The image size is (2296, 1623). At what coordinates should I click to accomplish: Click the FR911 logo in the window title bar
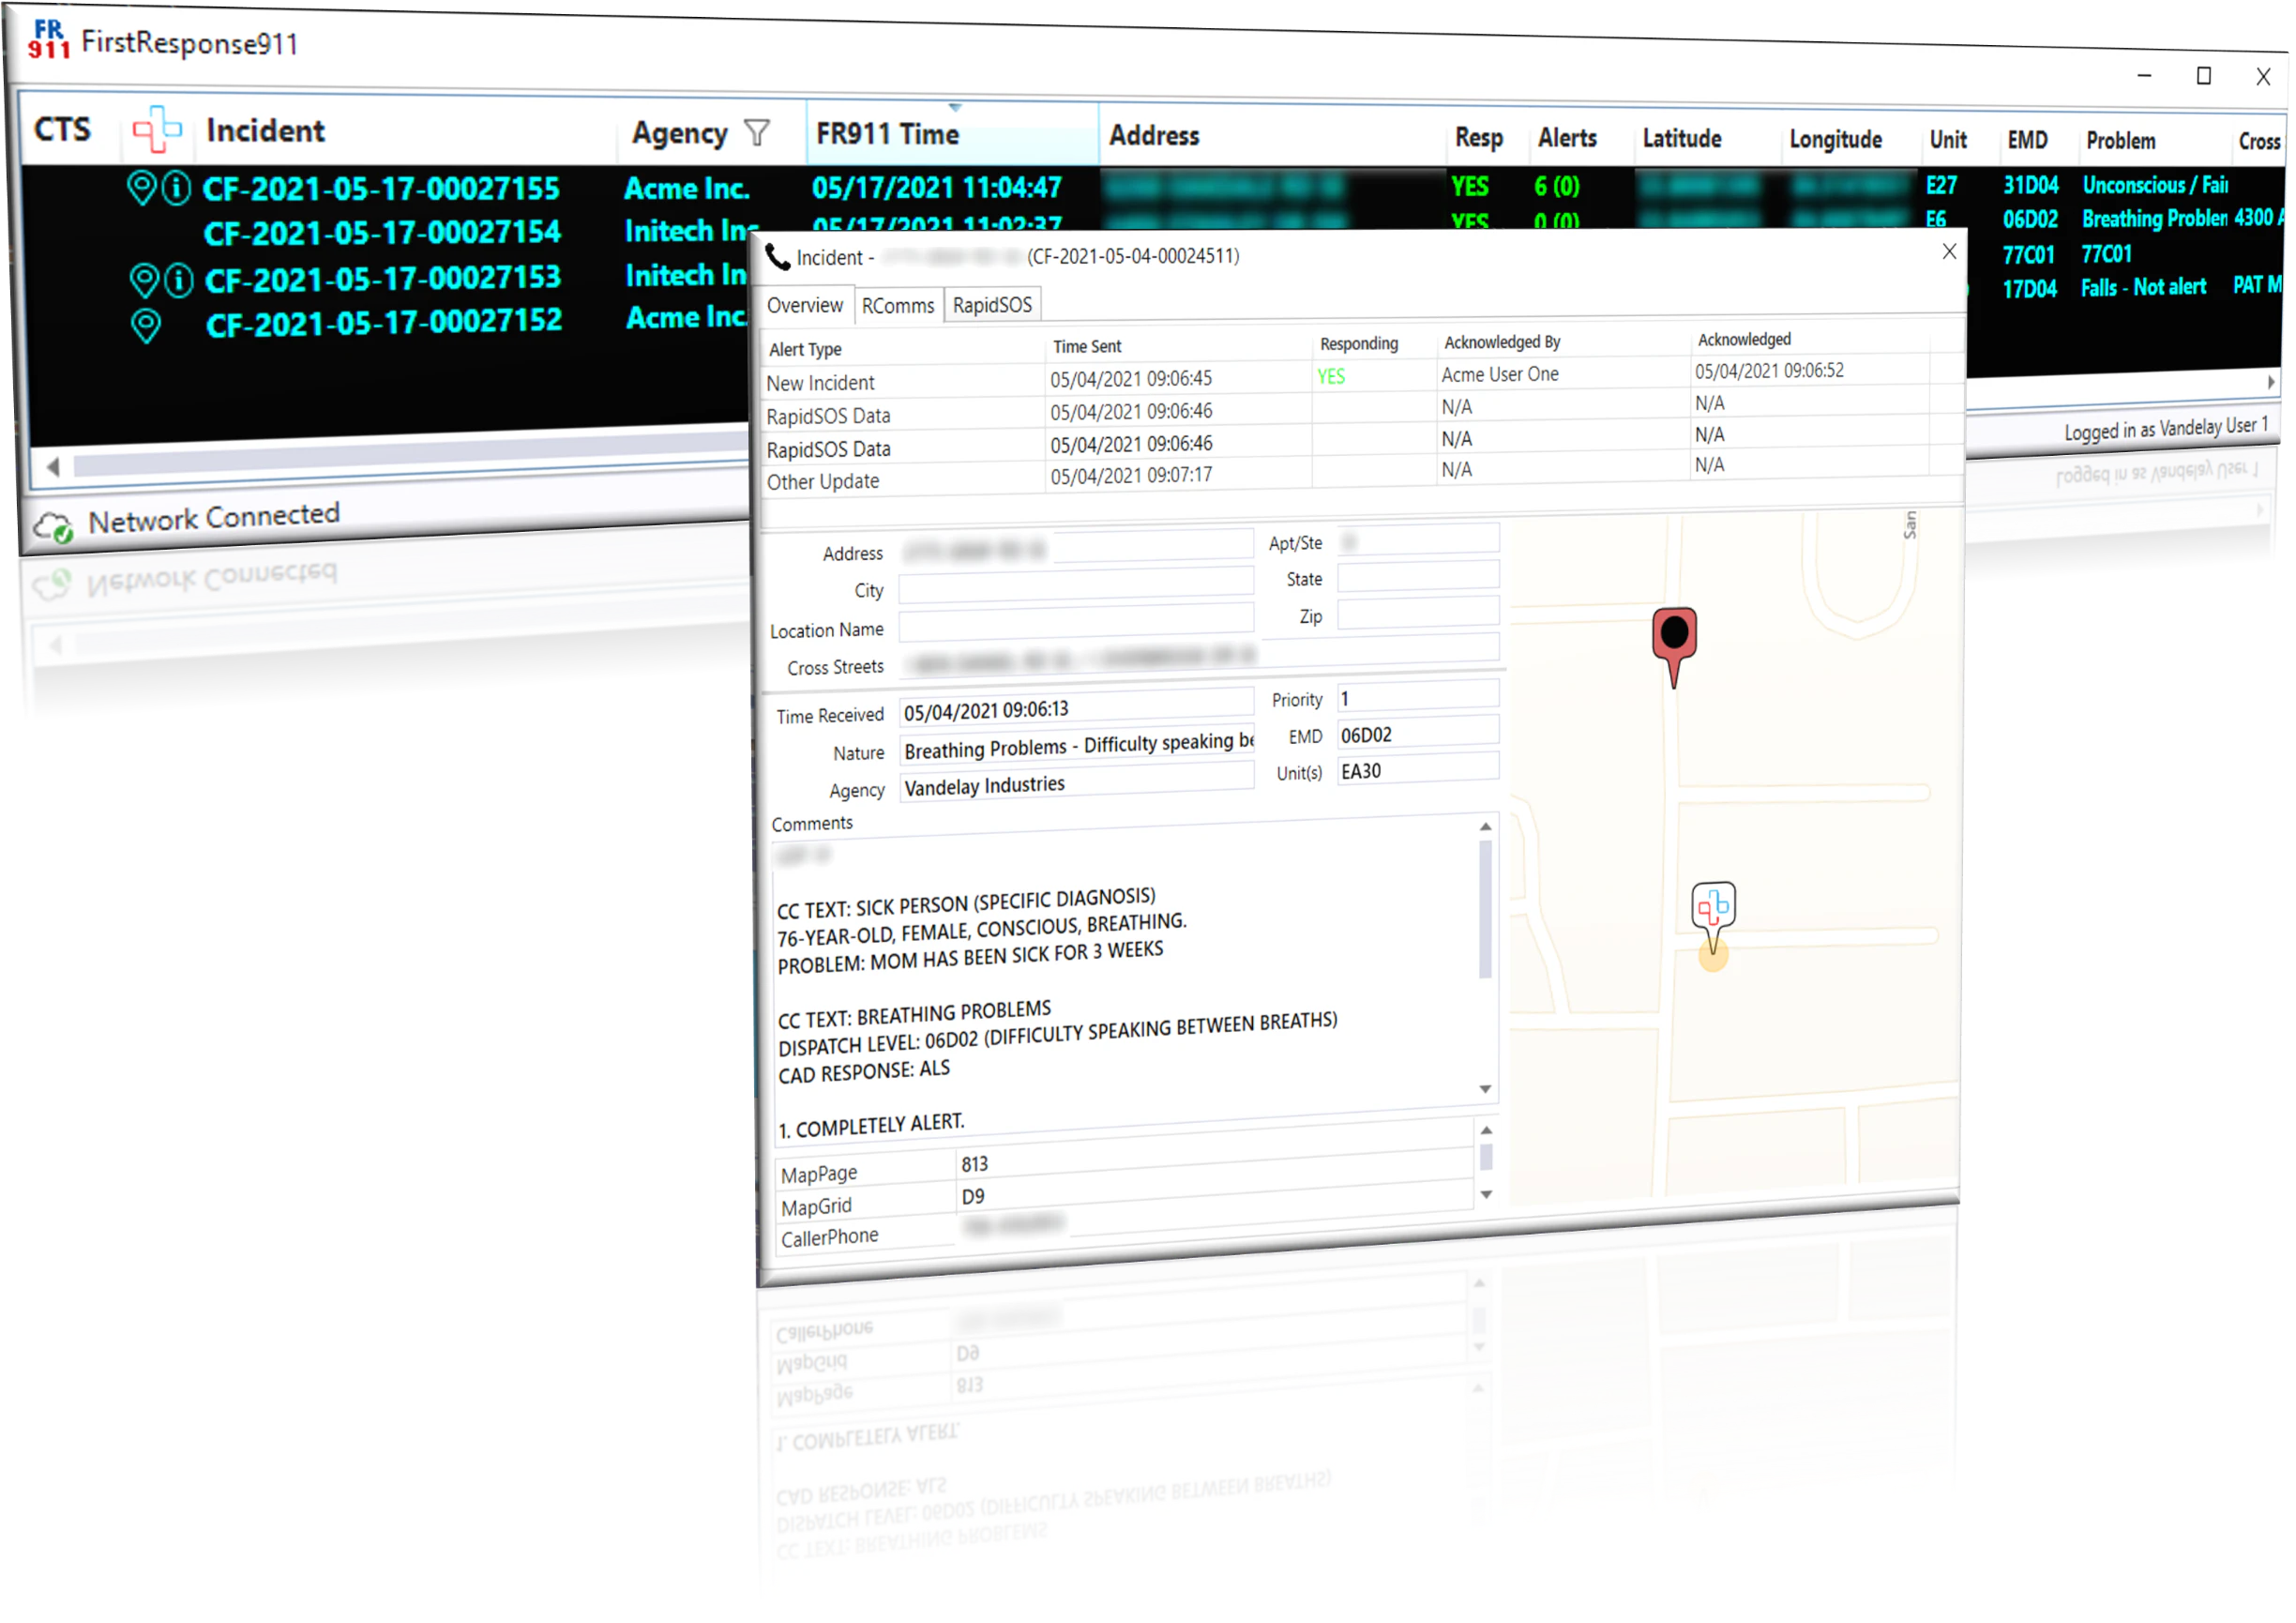[47, 40]
